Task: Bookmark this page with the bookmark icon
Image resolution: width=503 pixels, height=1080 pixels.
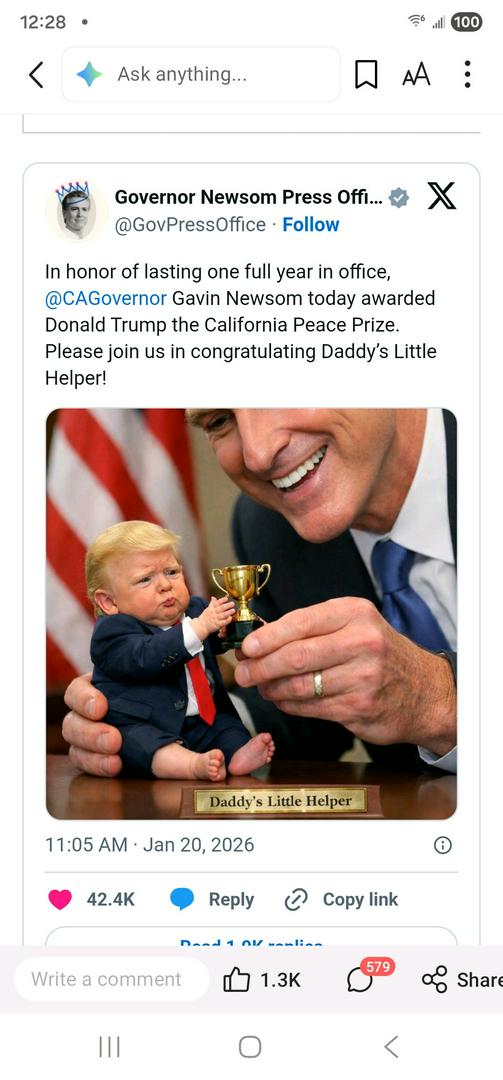Action: pos(366,74)
